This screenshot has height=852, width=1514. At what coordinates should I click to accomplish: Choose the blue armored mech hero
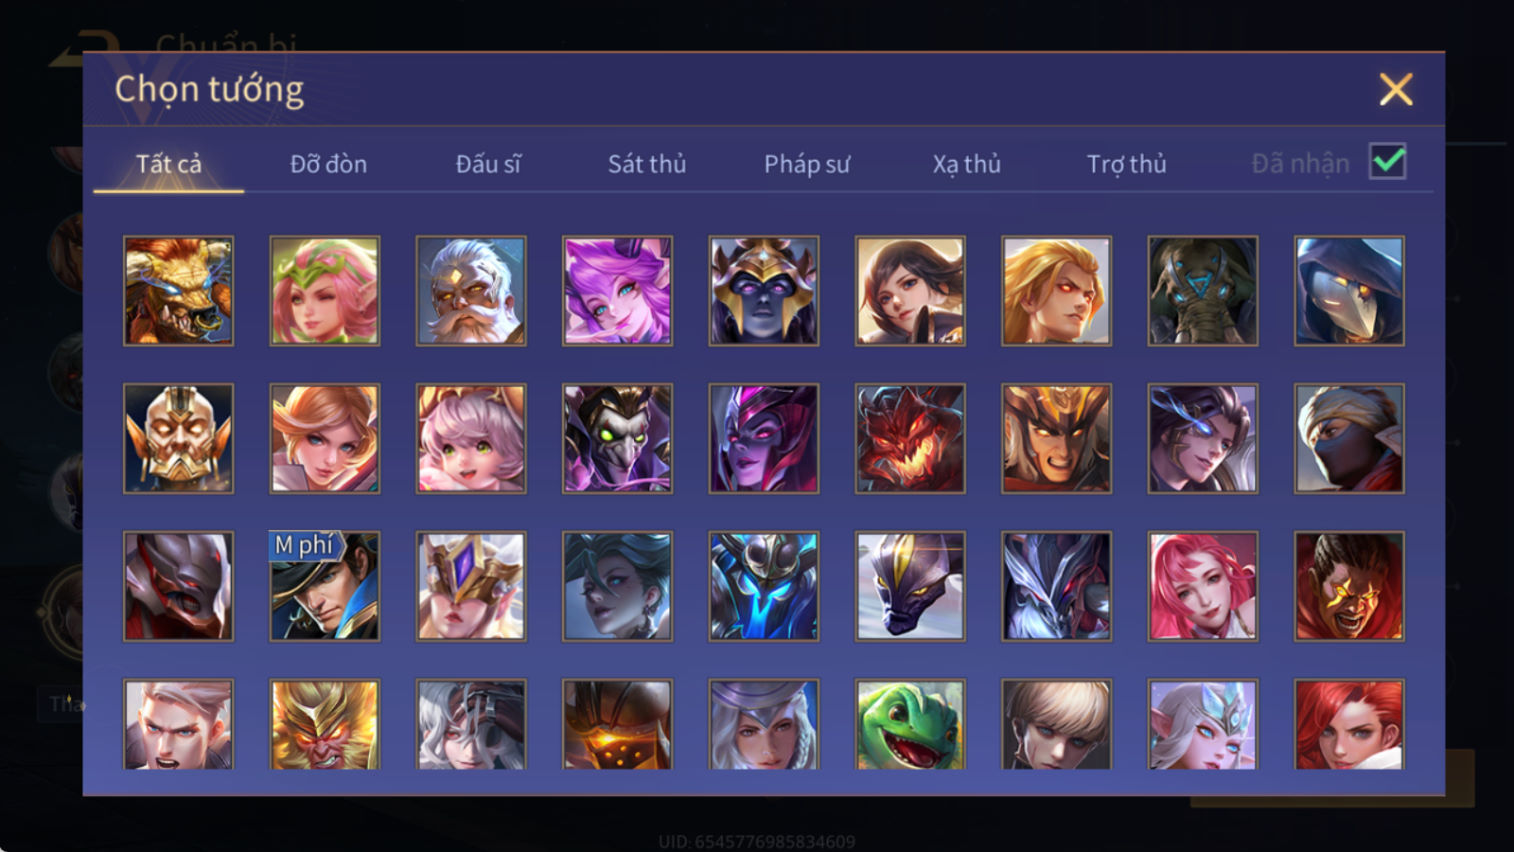[764, 586]
